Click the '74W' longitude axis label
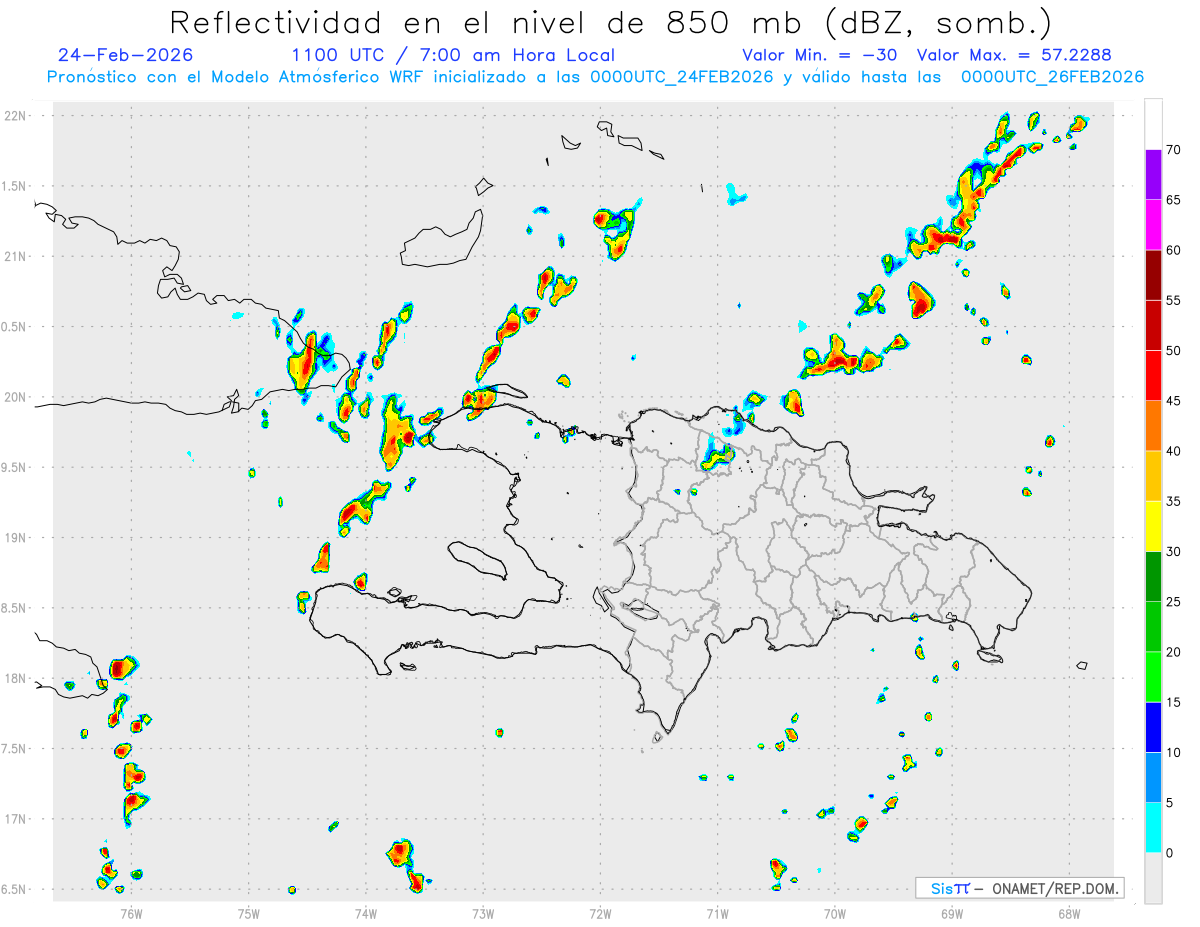Viewport: 1200px width, 927px height. [366, 913]
